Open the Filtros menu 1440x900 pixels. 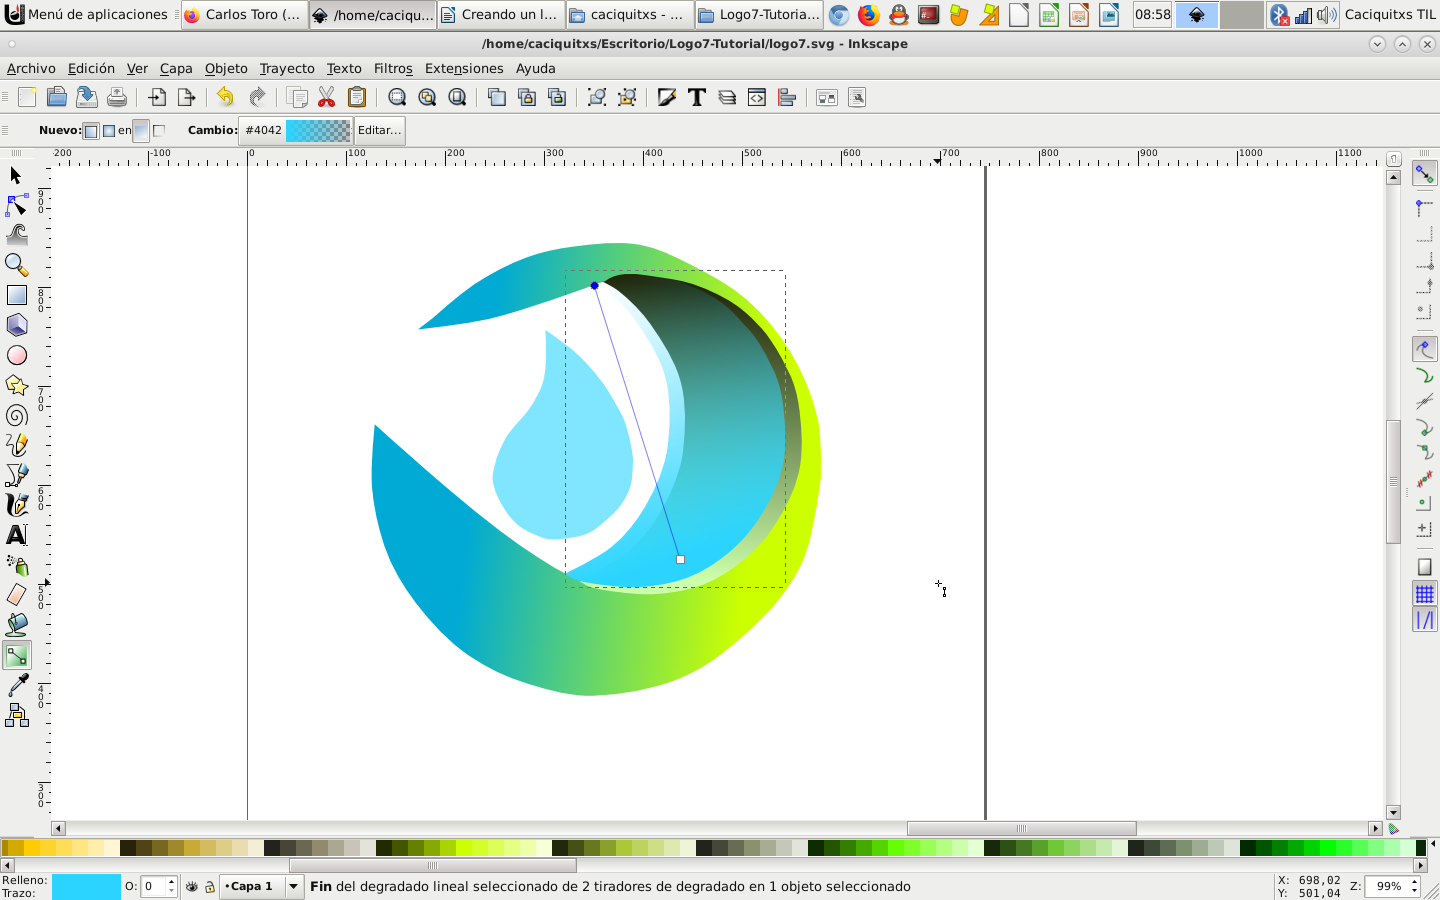393,68
